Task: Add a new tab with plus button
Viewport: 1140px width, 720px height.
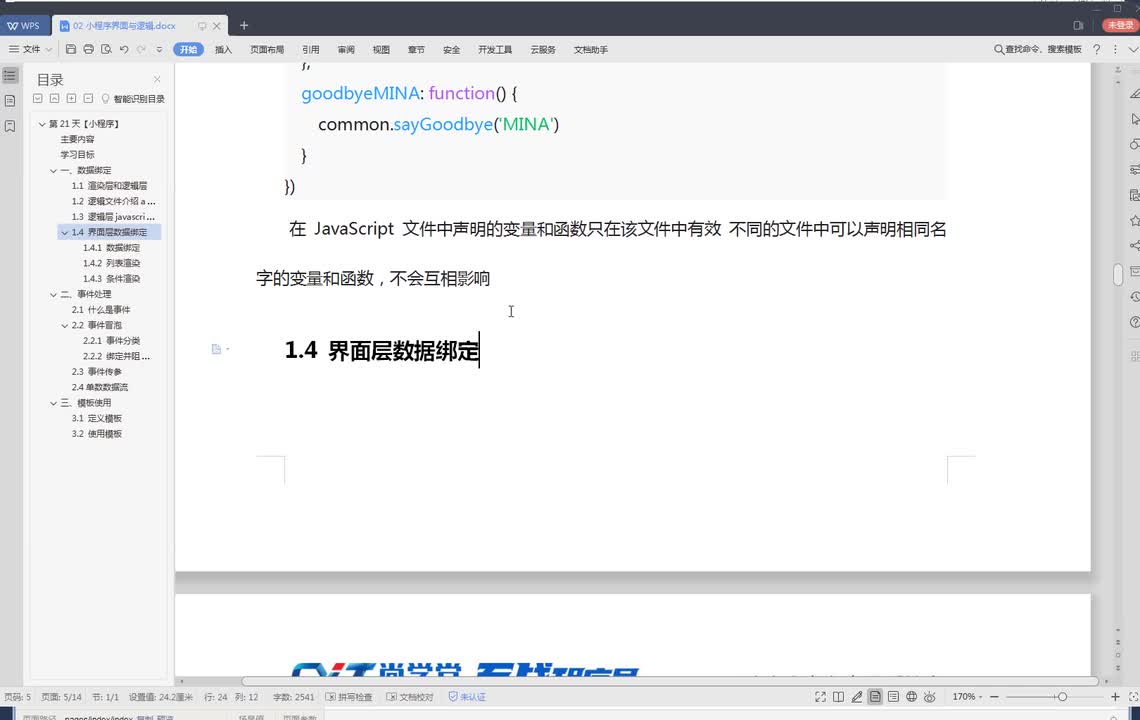Action: coord(244,25)
